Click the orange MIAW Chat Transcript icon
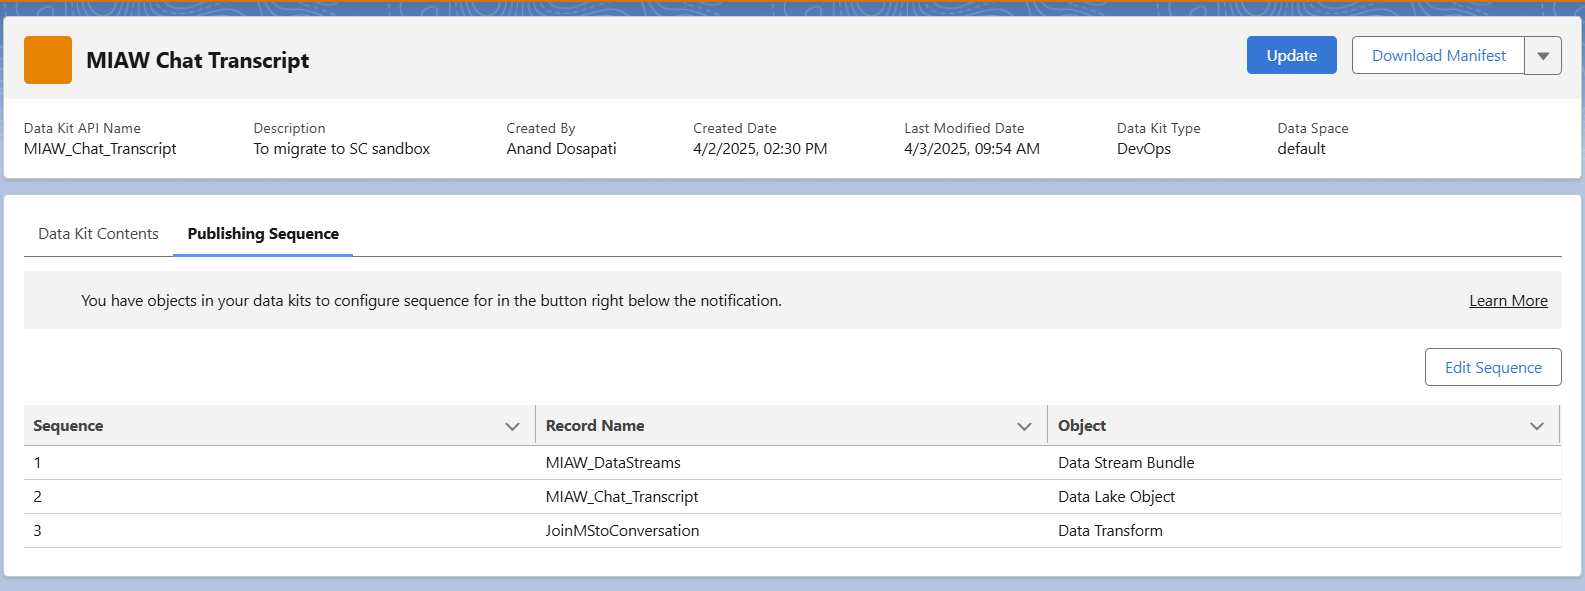Screen dimensions: 1585x591 point(48,60)
